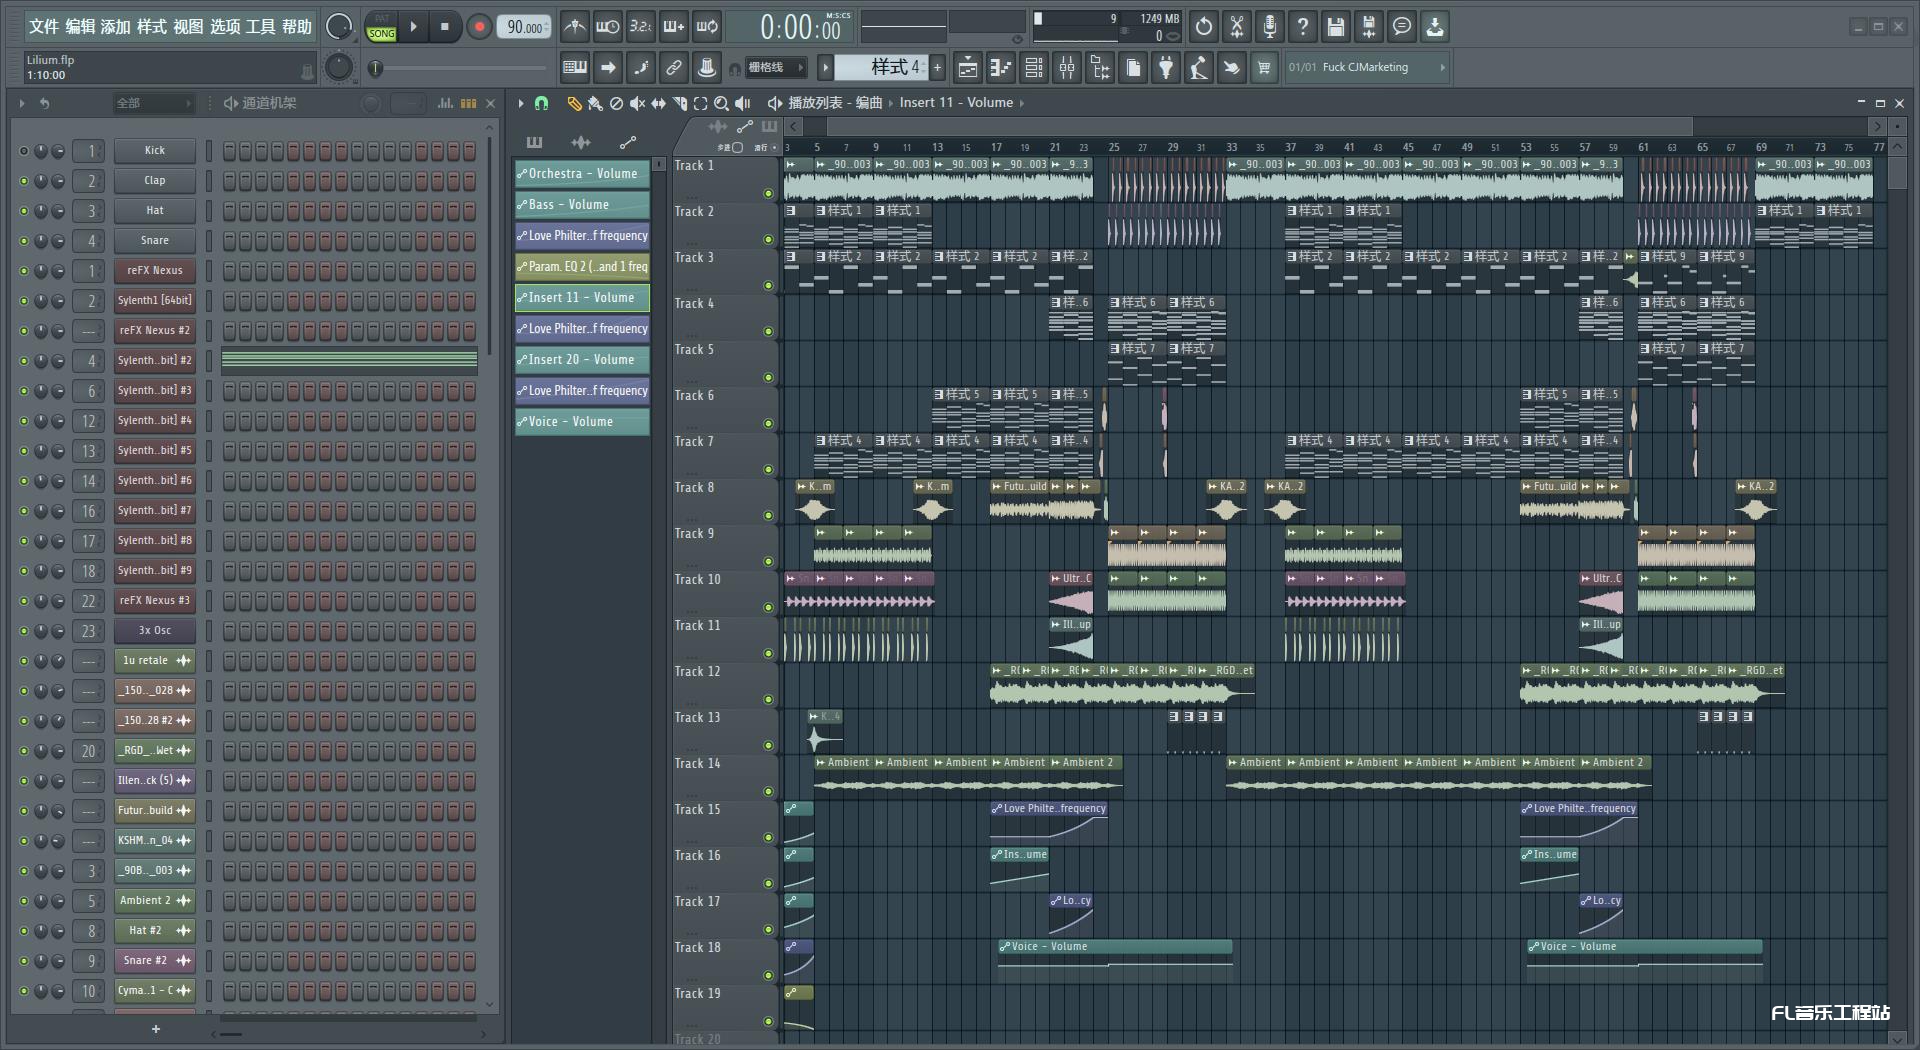Viewport: 1920px width, 1050px height.
Task: Mute Track 1 with its green dot
Action: 768,194
